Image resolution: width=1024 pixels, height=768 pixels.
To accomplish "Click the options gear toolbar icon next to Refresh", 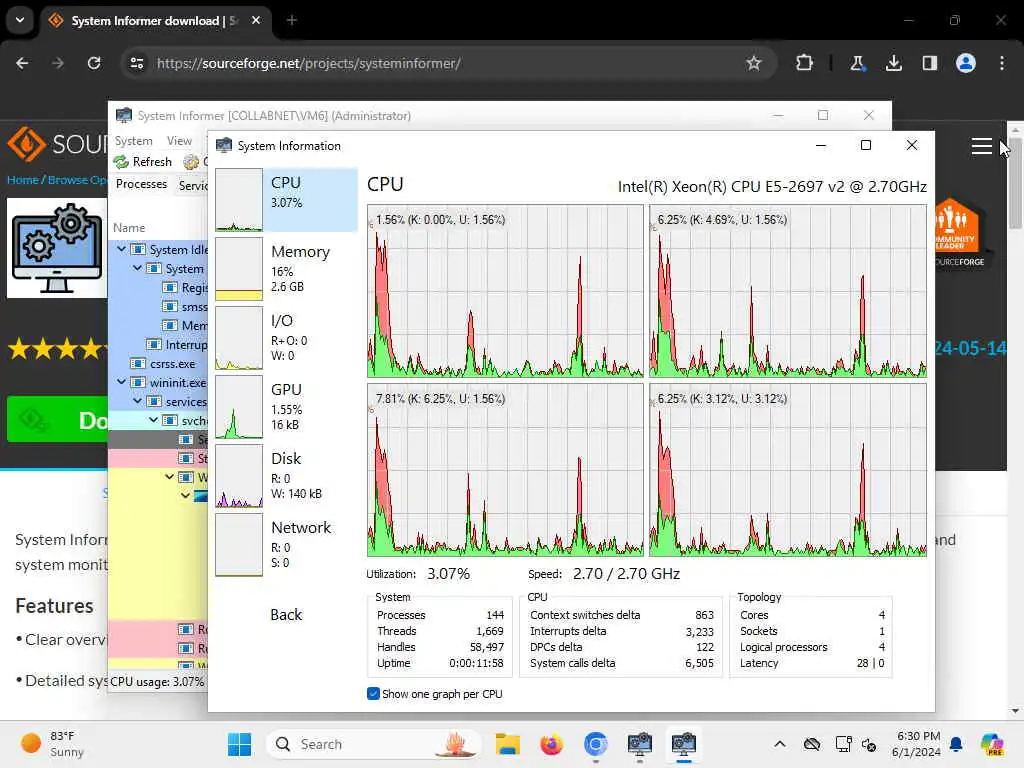I will [x=191, y=161].
